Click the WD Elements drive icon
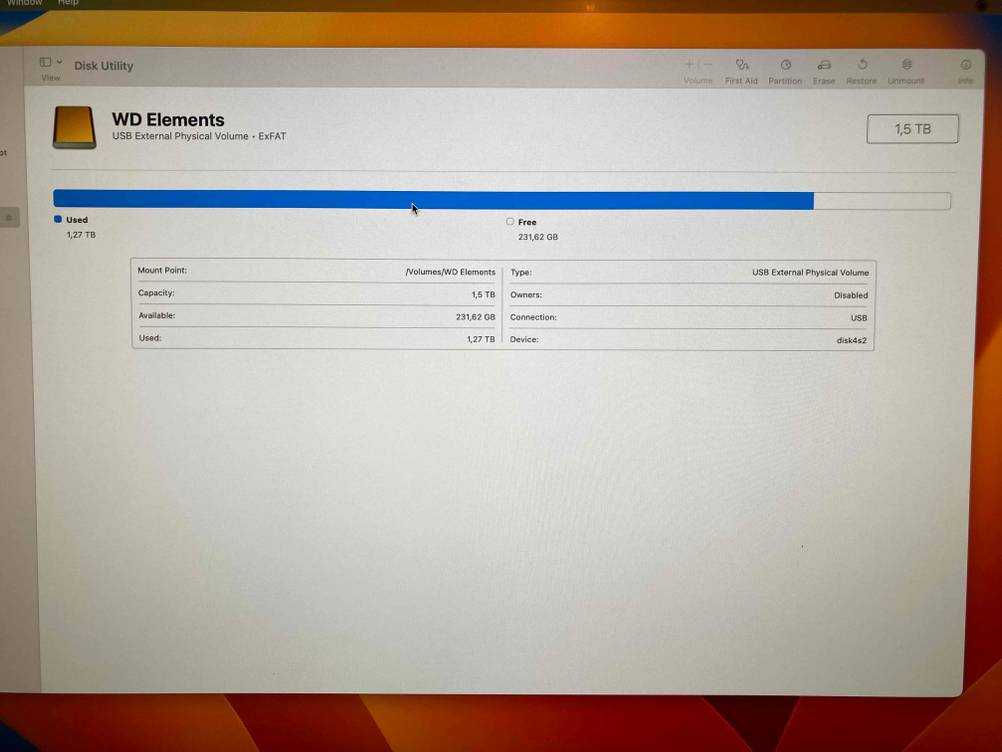Image resolution: width=1002 pixels, height=752 pixels. [74, 128]
